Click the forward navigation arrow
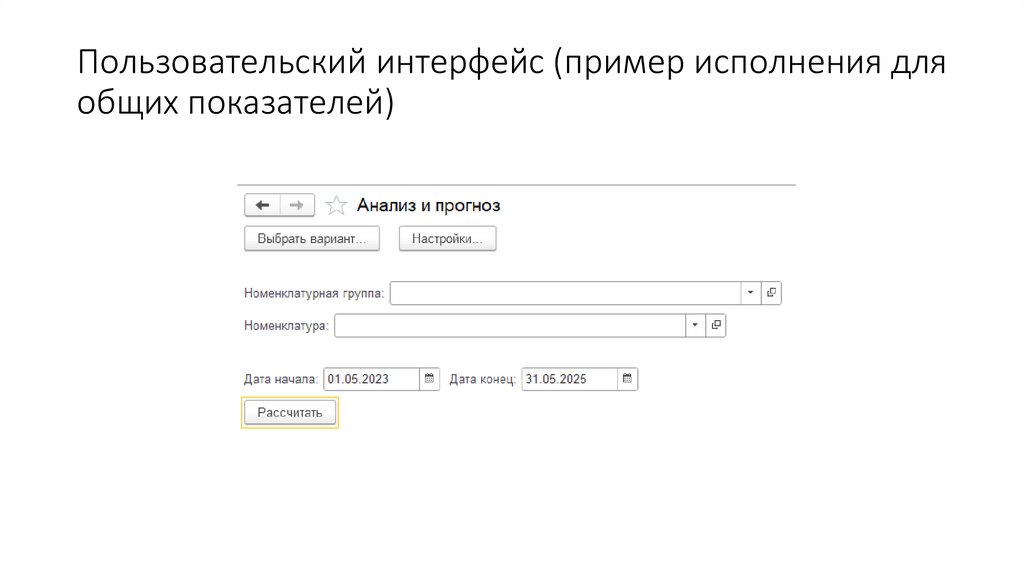 click(297, 205)
